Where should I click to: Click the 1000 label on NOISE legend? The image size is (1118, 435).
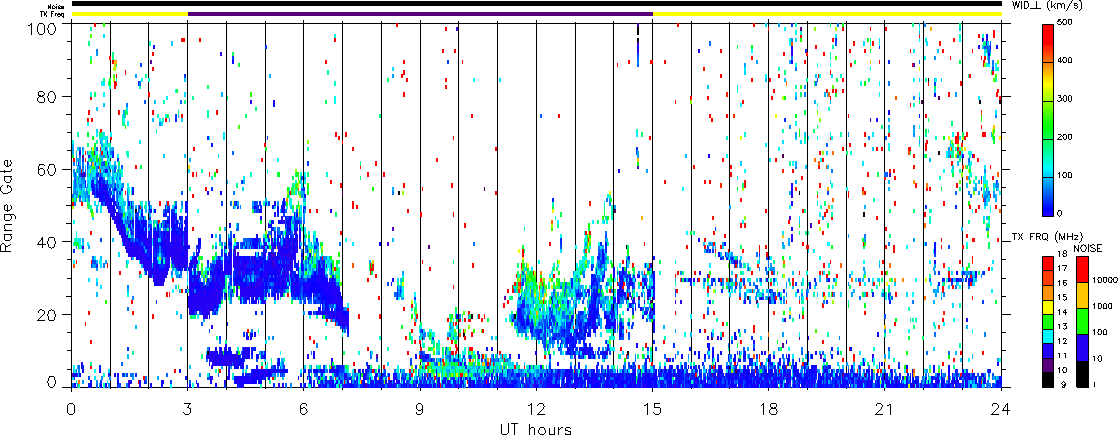1102,306
